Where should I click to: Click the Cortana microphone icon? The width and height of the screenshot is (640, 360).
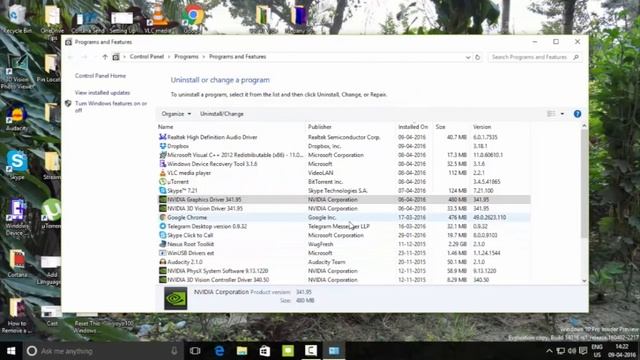[174, 351]
